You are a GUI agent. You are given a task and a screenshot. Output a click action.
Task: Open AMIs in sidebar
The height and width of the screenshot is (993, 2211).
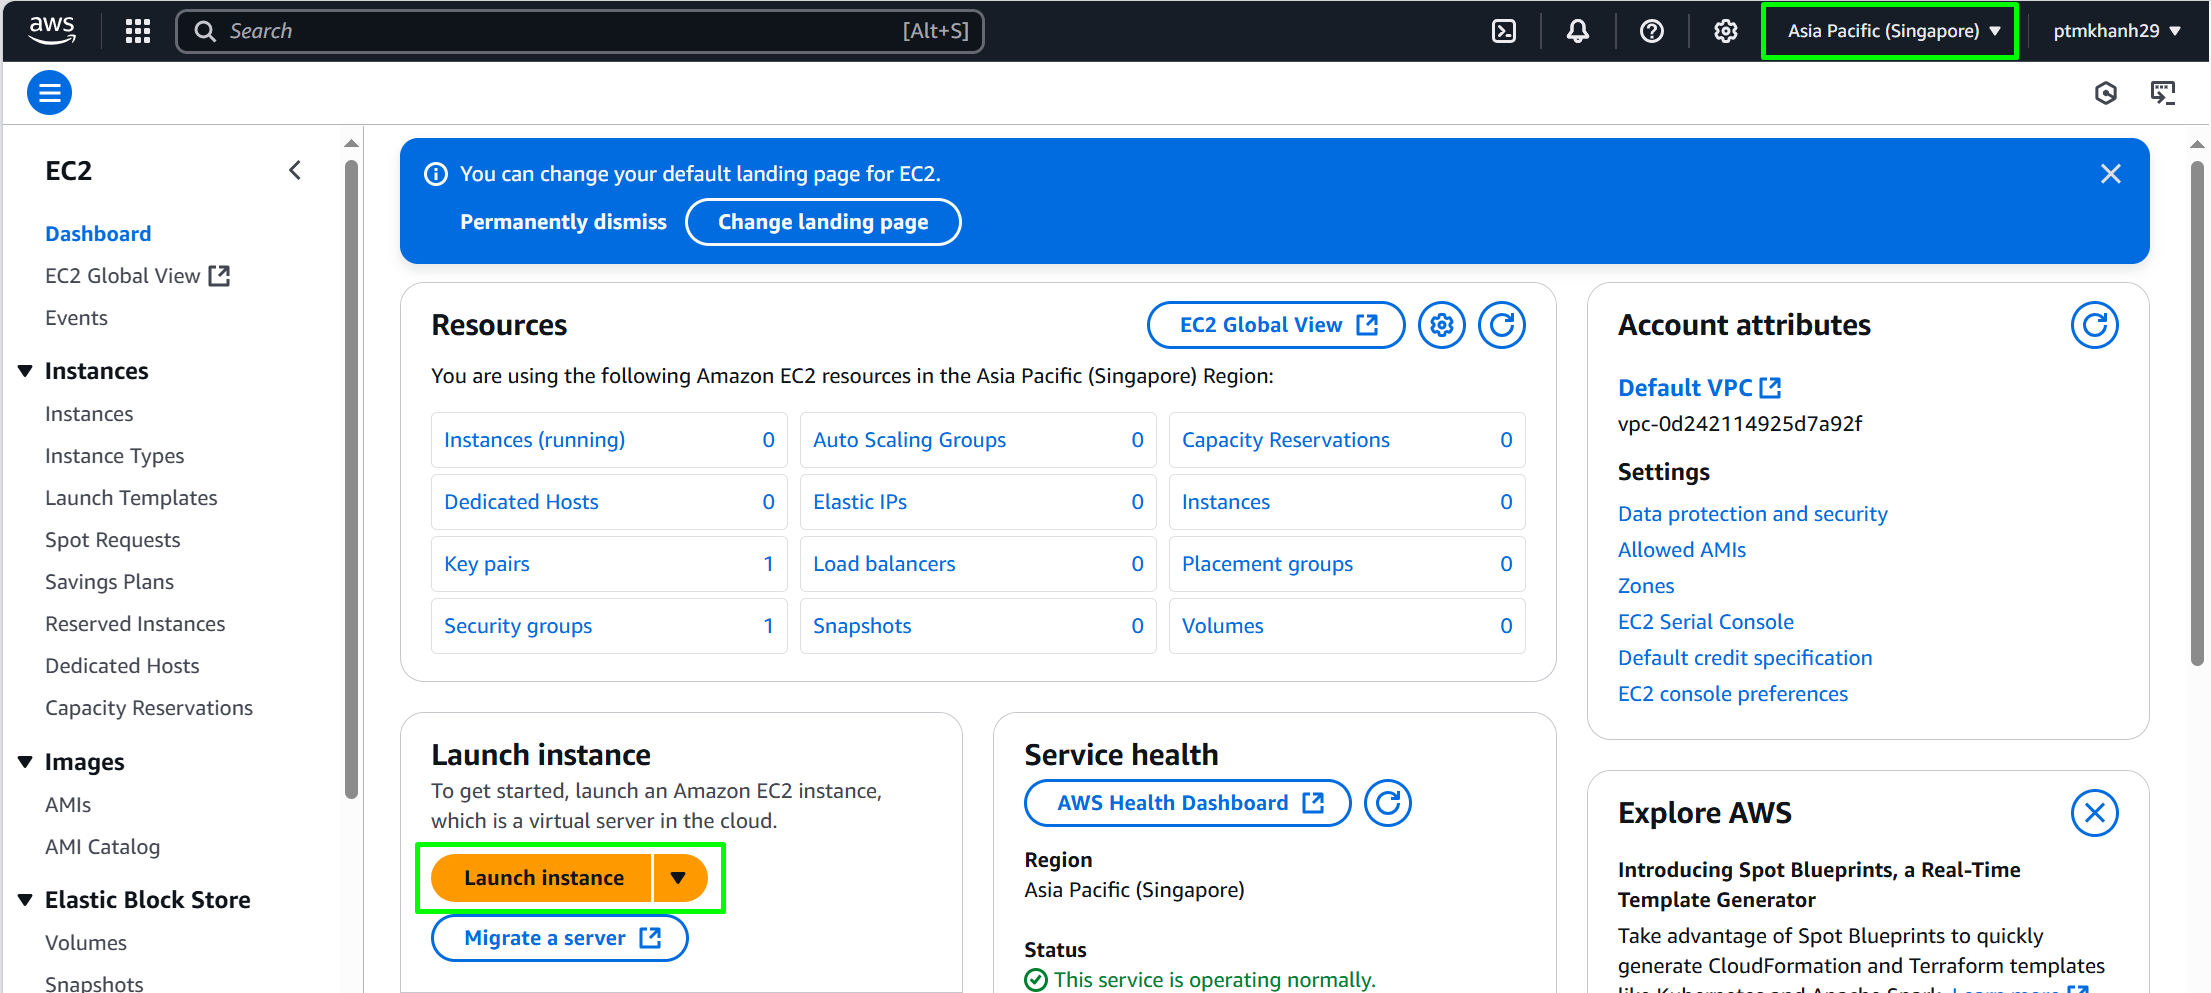coord(68,805)
